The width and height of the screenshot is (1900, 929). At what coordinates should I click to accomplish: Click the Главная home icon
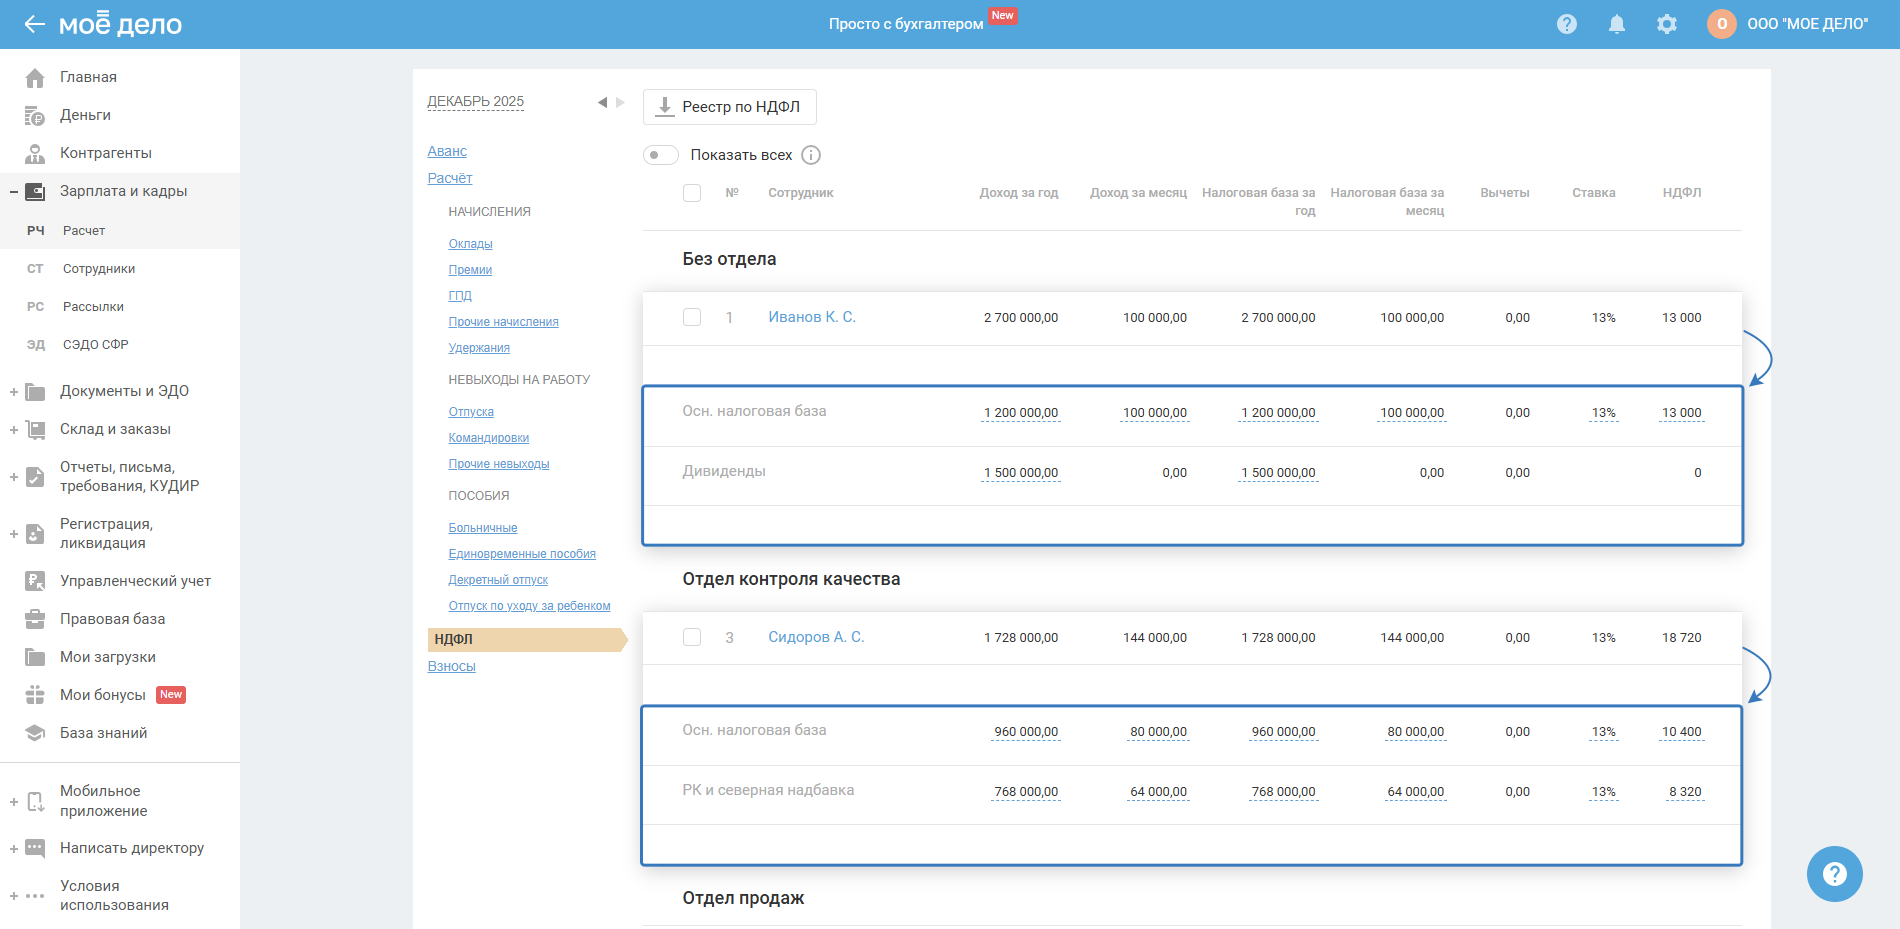pos(35,78)
